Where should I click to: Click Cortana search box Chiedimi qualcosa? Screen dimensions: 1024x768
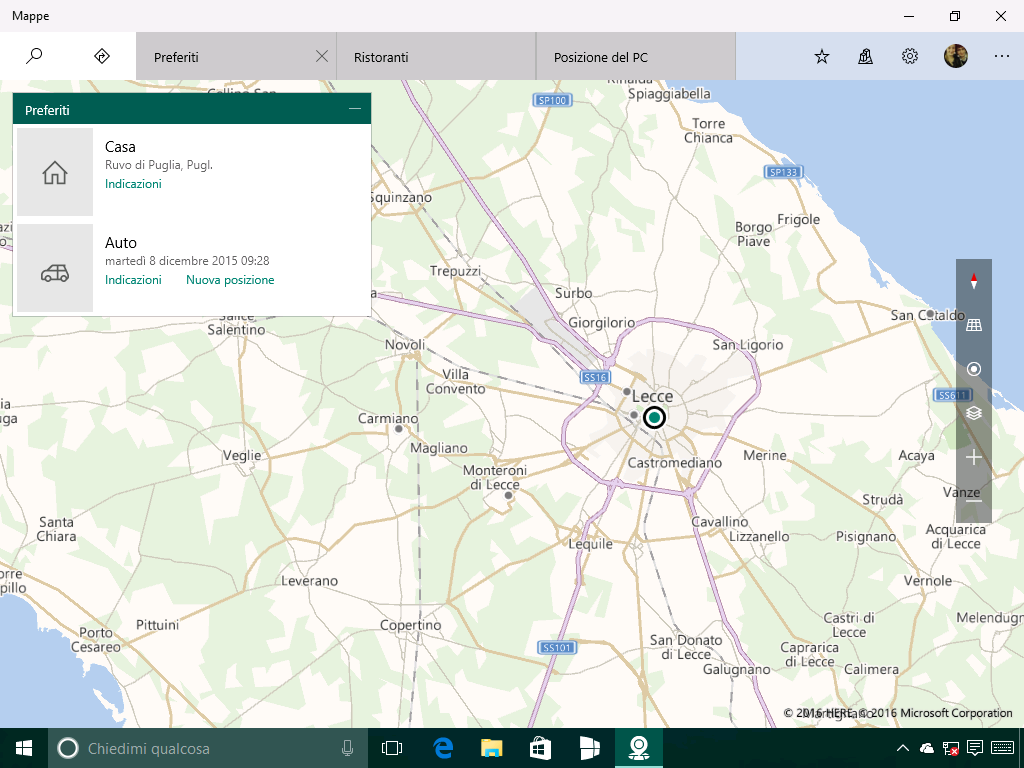[208, 748]
